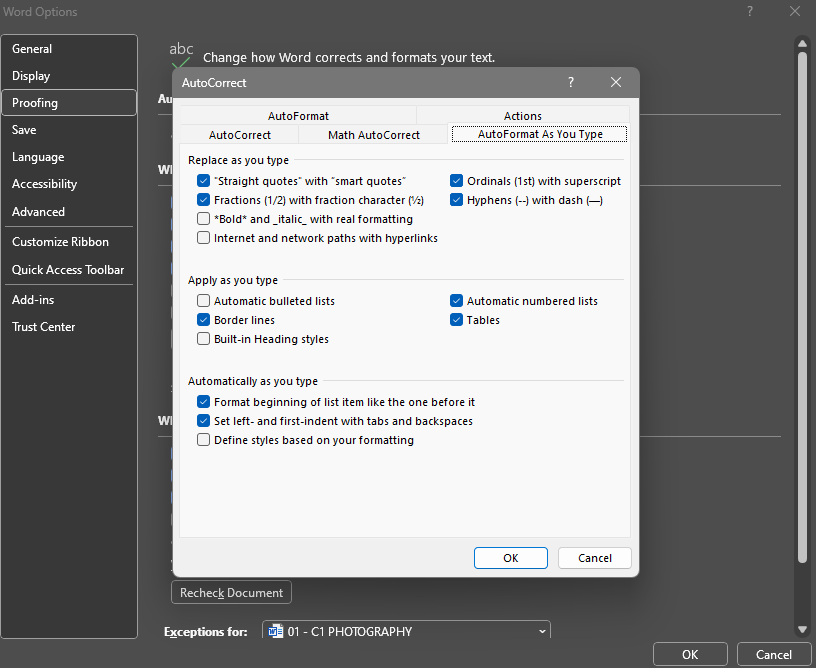Click Recheck Document button
816x668 pixels.
point(231,593)
